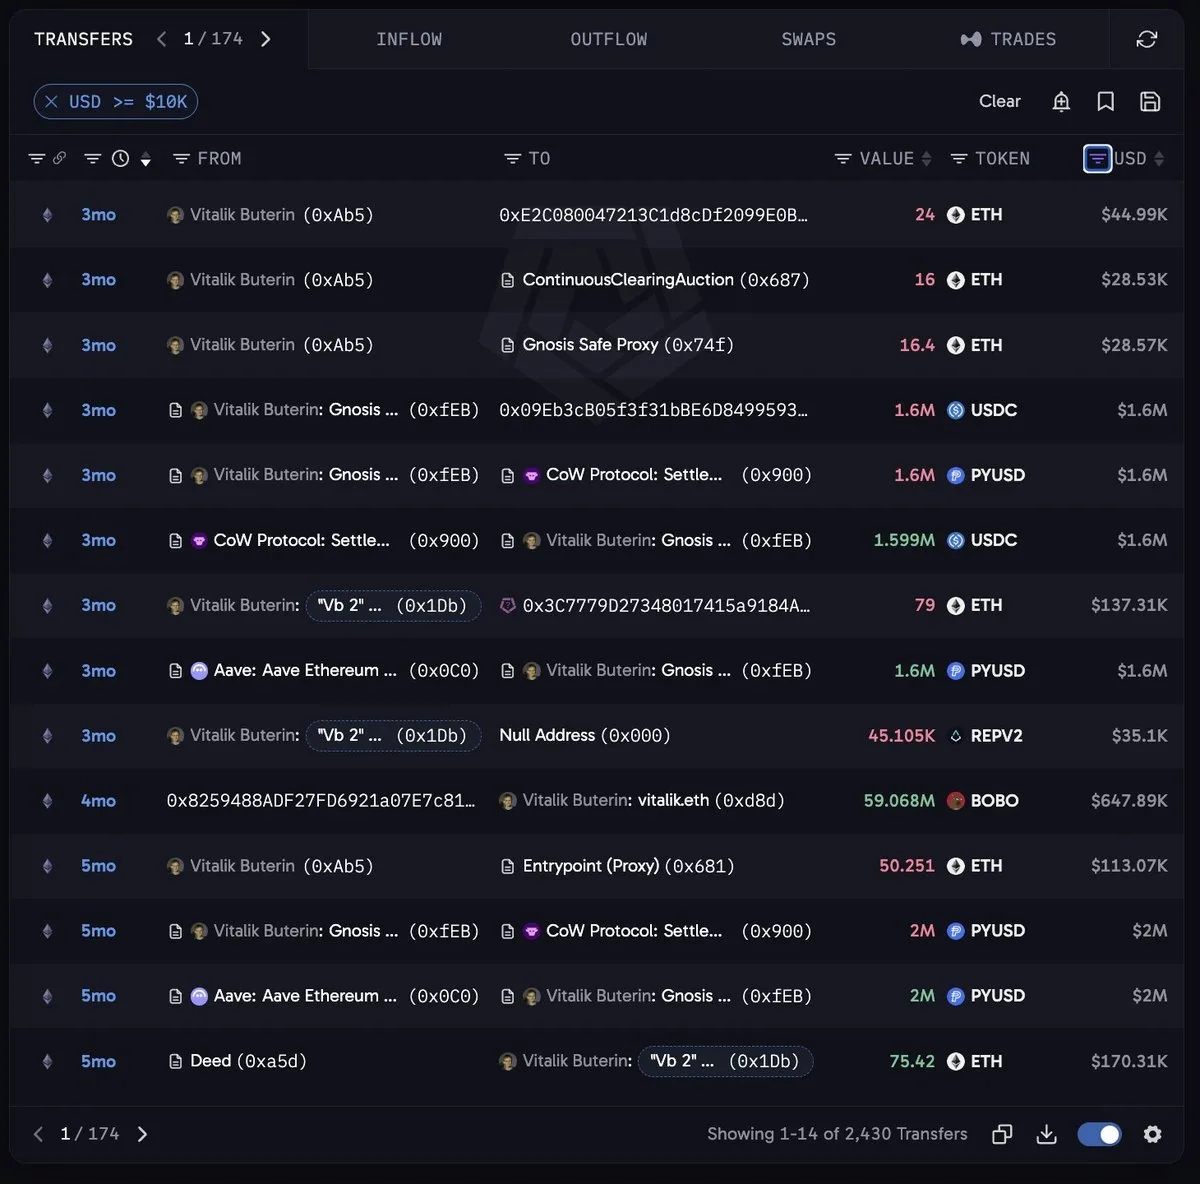Go to next page in footer pagination

[x=142, y=1134]
